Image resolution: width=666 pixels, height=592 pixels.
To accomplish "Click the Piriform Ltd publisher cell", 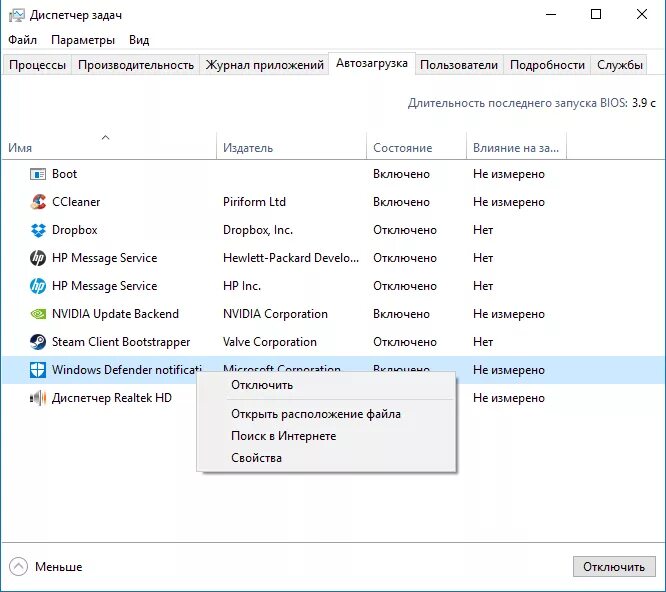I will pyautogui.click(x=254, y=202).
